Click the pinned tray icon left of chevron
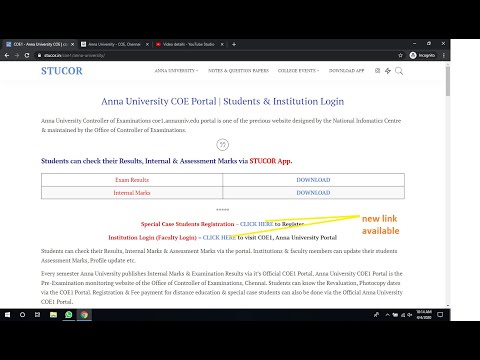This screenshot has height=360, width=480. point(376,315)
